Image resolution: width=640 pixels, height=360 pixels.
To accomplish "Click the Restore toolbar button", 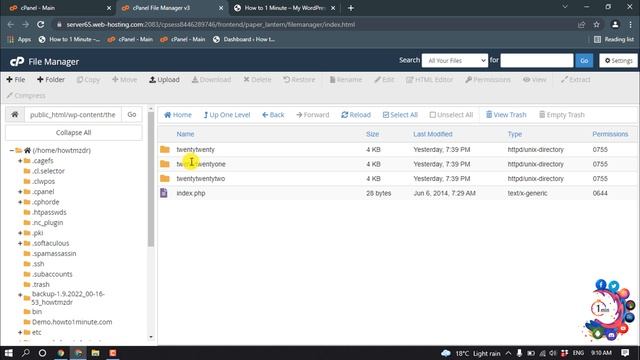I will pos(299,80).
